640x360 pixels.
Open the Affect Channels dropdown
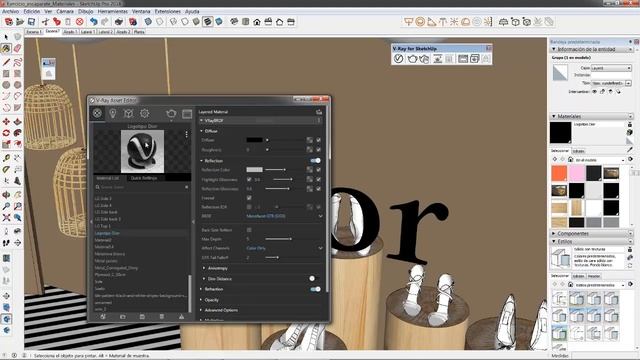284,248
